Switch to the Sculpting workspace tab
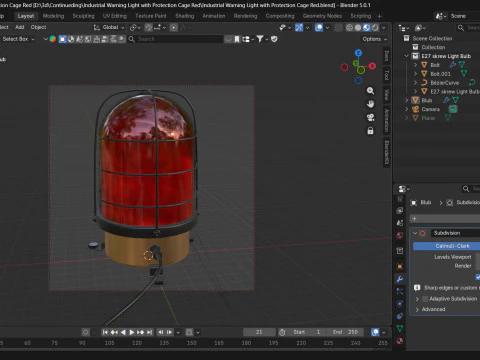The width and height of the screenshot is (480, 360). click(83, 16)
